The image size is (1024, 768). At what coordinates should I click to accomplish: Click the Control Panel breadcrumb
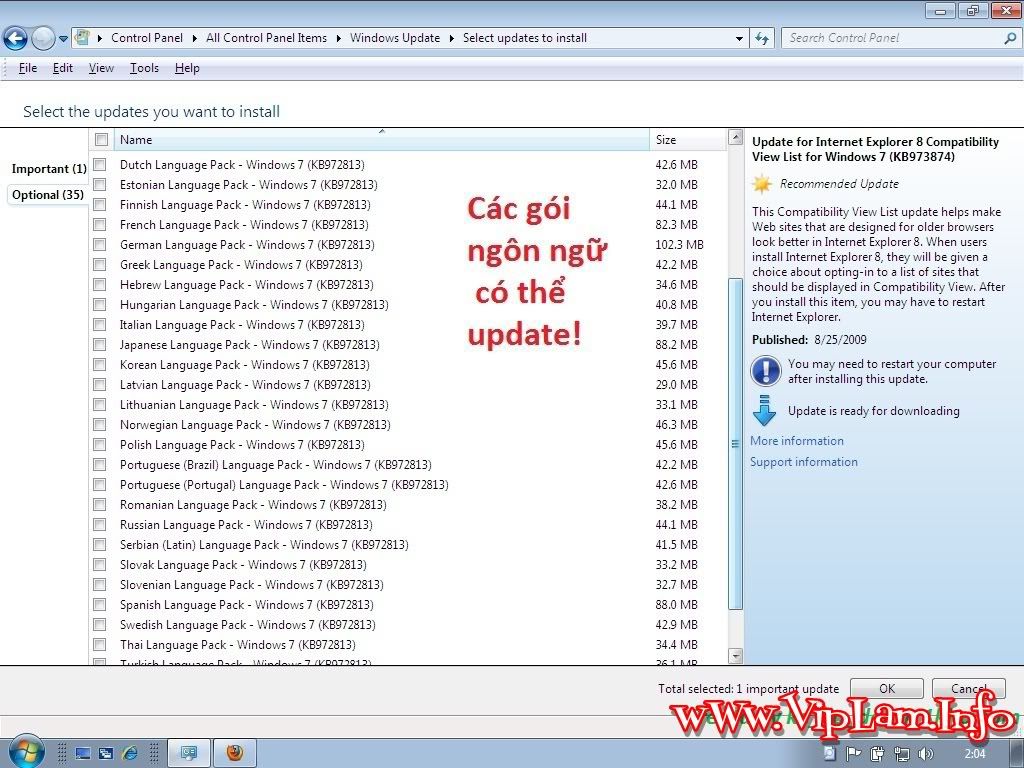click(x=147, y=38)
